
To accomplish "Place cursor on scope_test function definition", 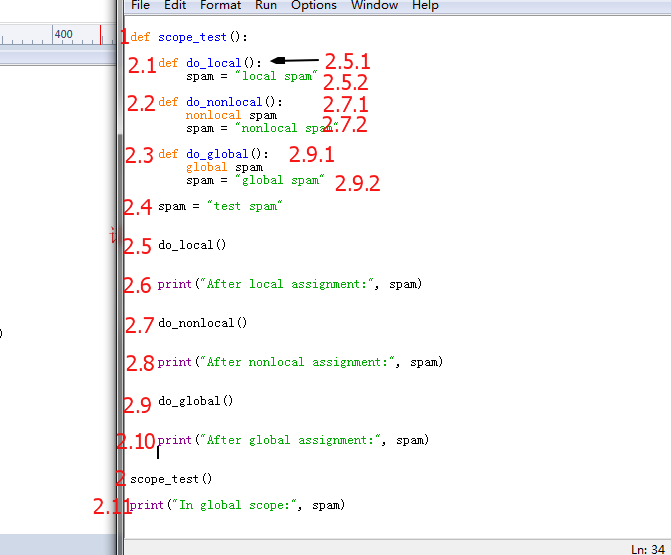I will tap(191, 38).
